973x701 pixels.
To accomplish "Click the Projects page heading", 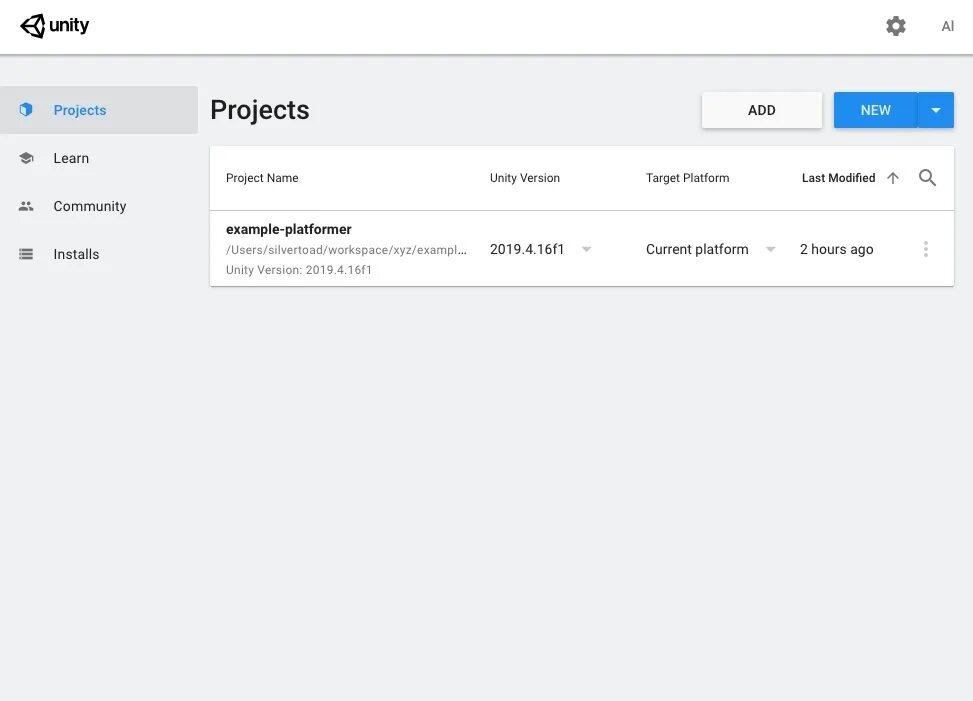I will coord(259,110).
